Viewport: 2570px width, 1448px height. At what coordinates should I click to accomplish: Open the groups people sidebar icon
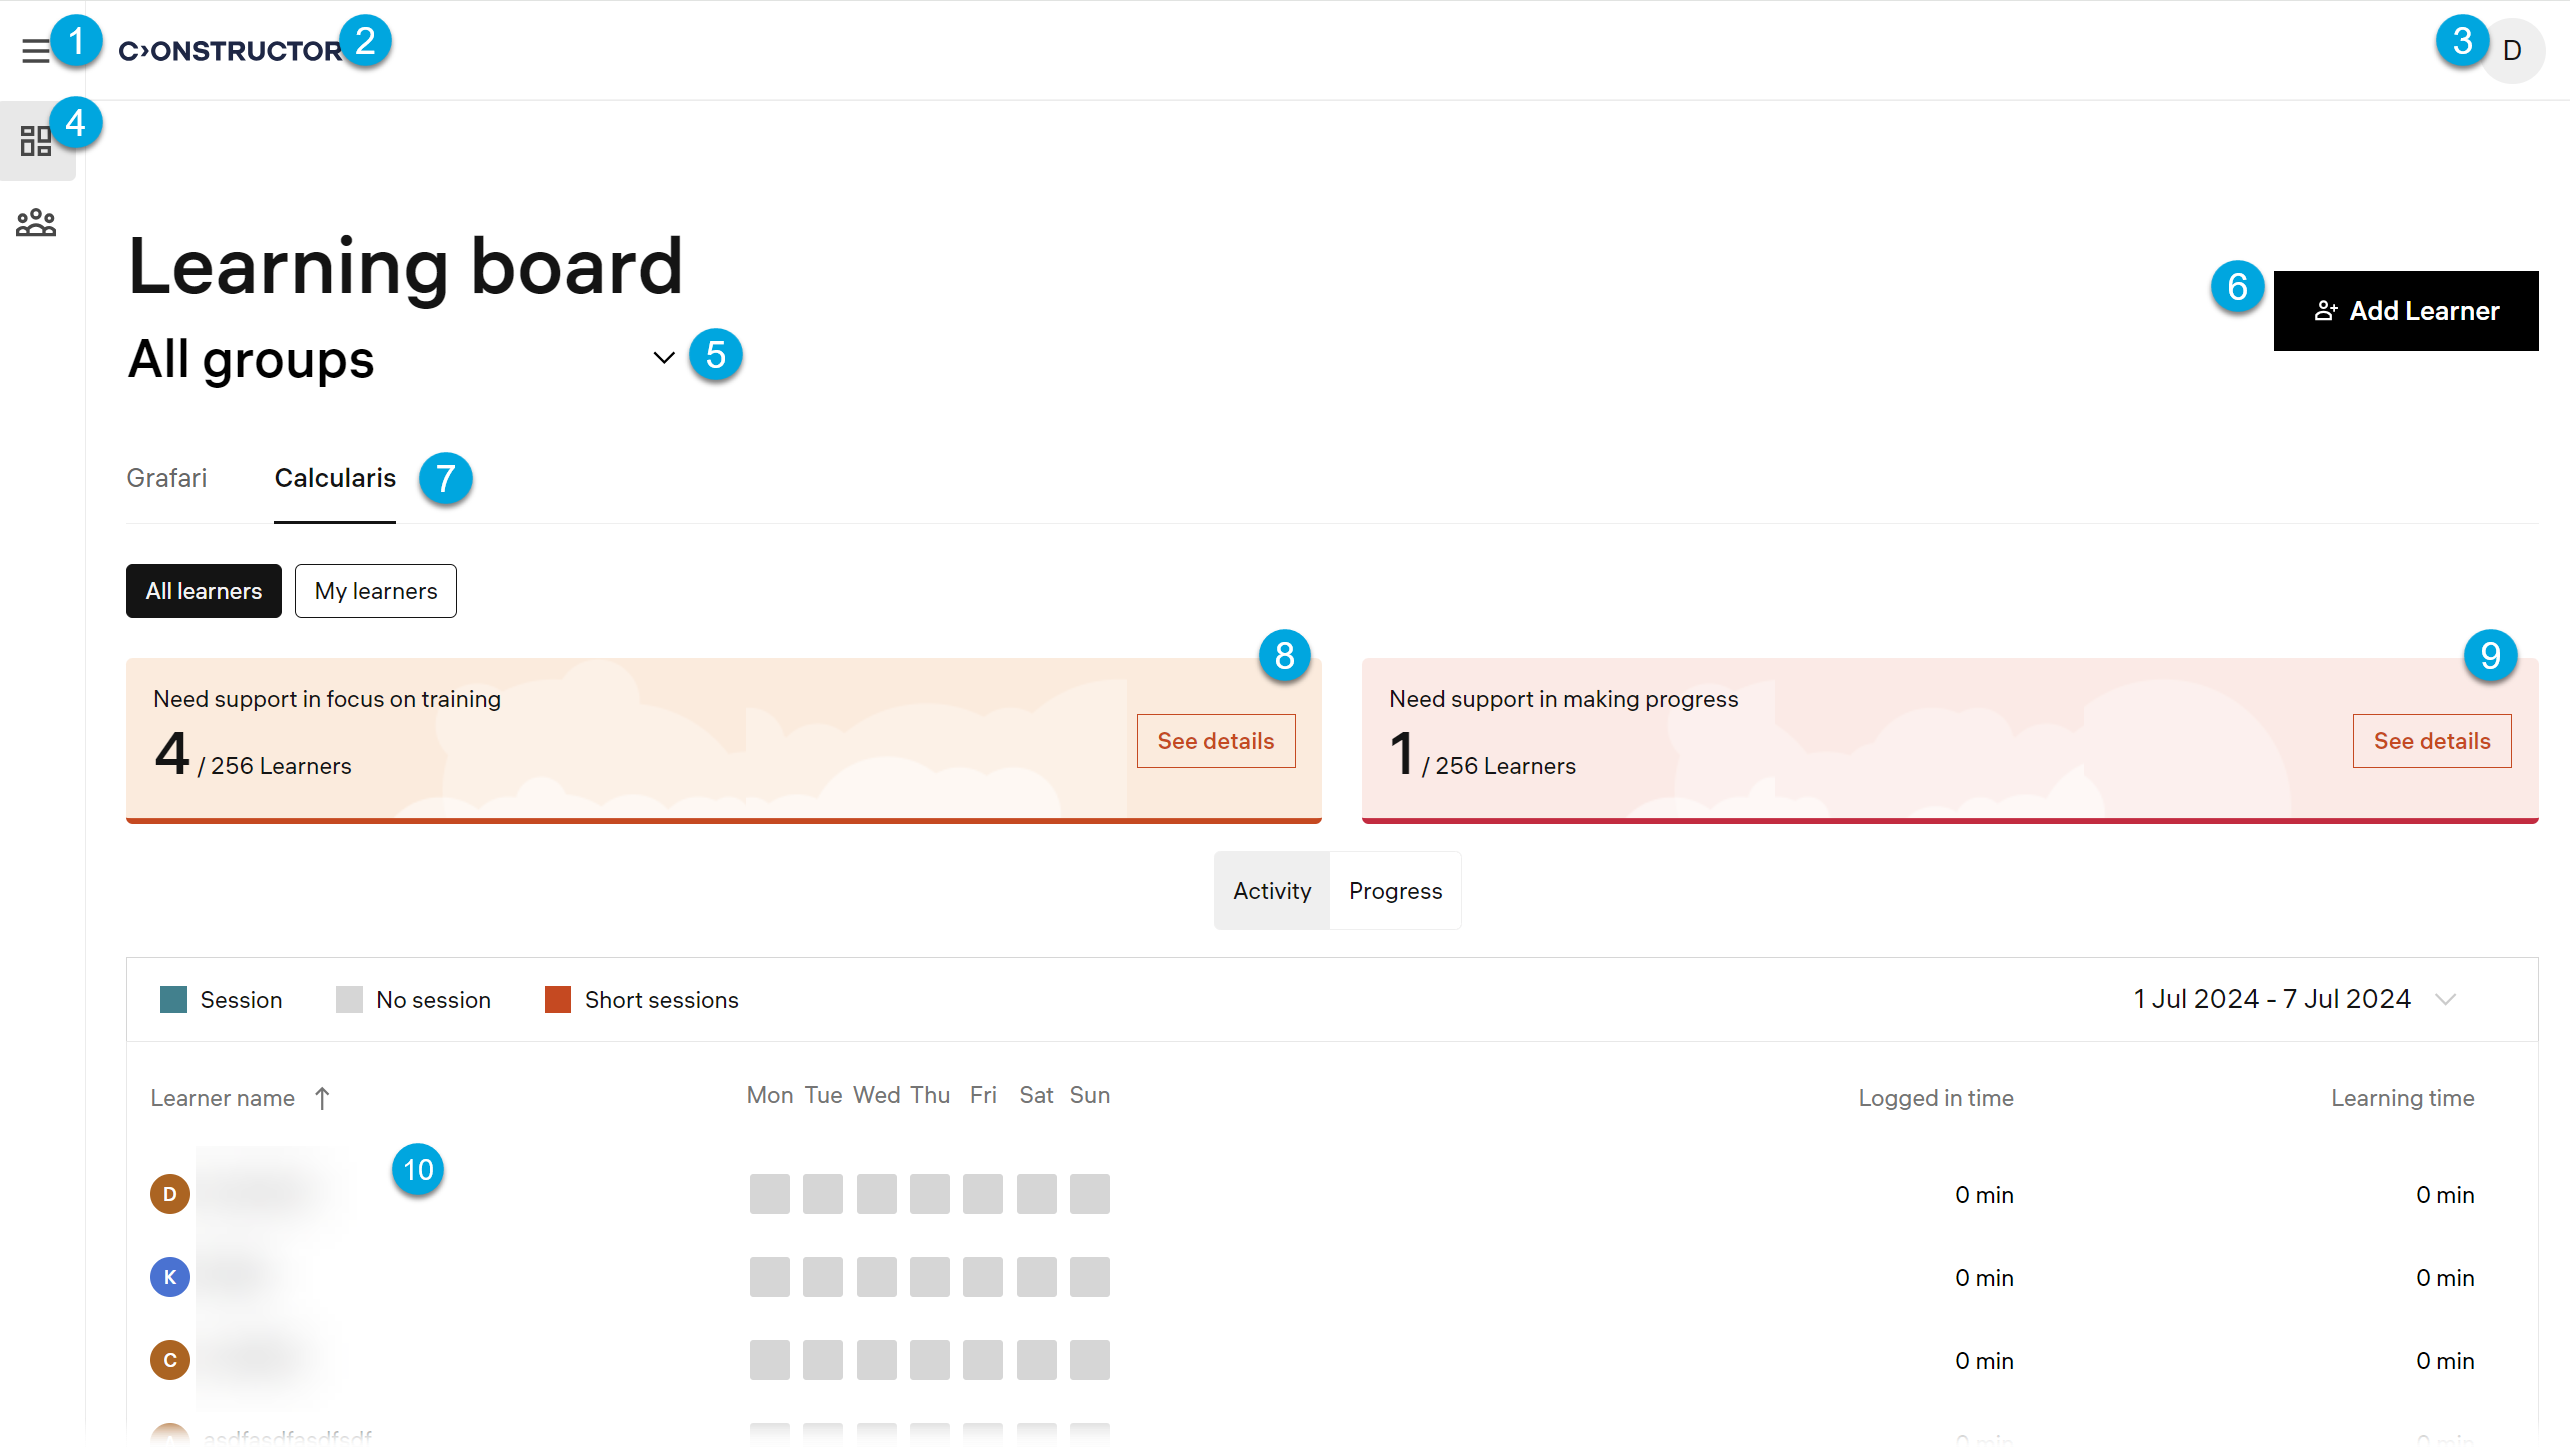pyautogui.click(x=36, y=223)
